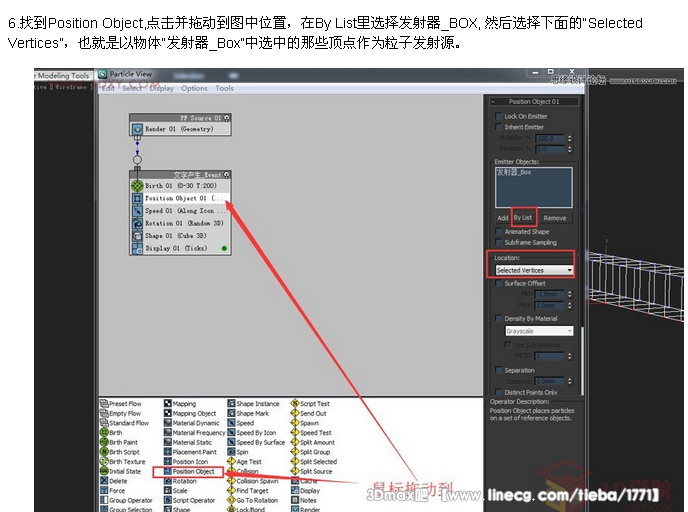
Task: Click the parameters panel vertical scrollbar
Action: [582, 361]
